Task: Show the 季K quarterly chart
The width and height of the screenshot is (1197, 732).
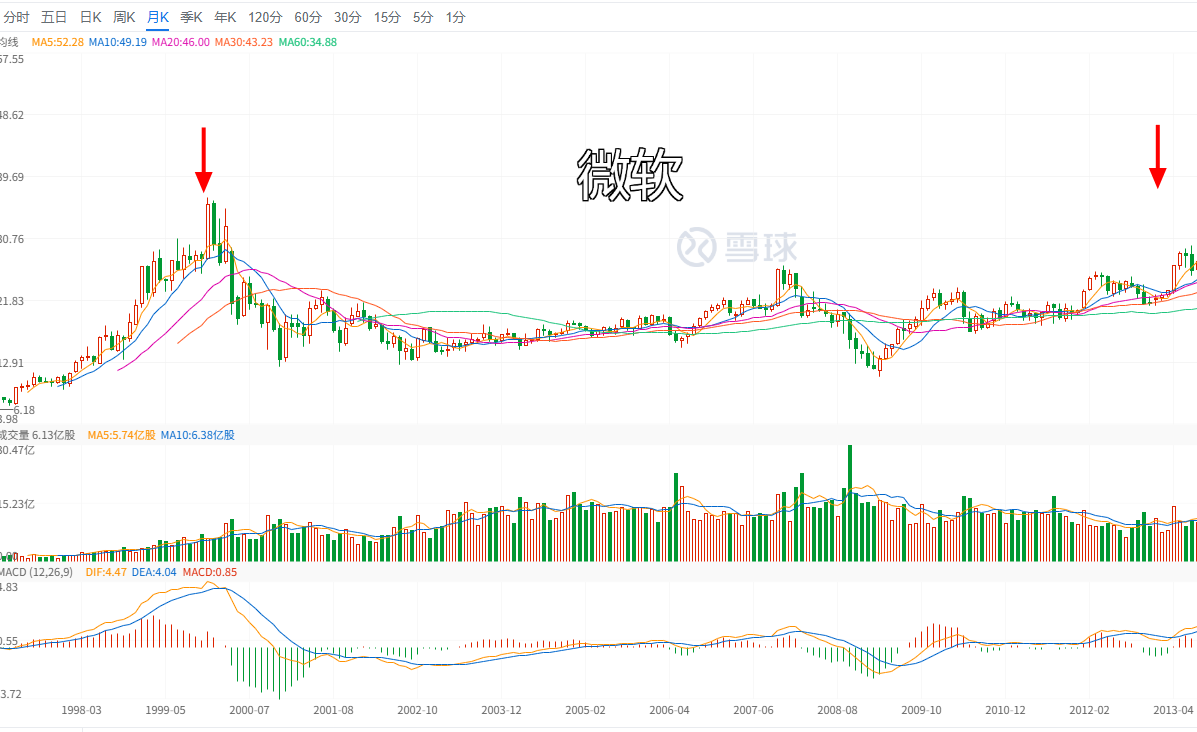Action: [192, 17]
